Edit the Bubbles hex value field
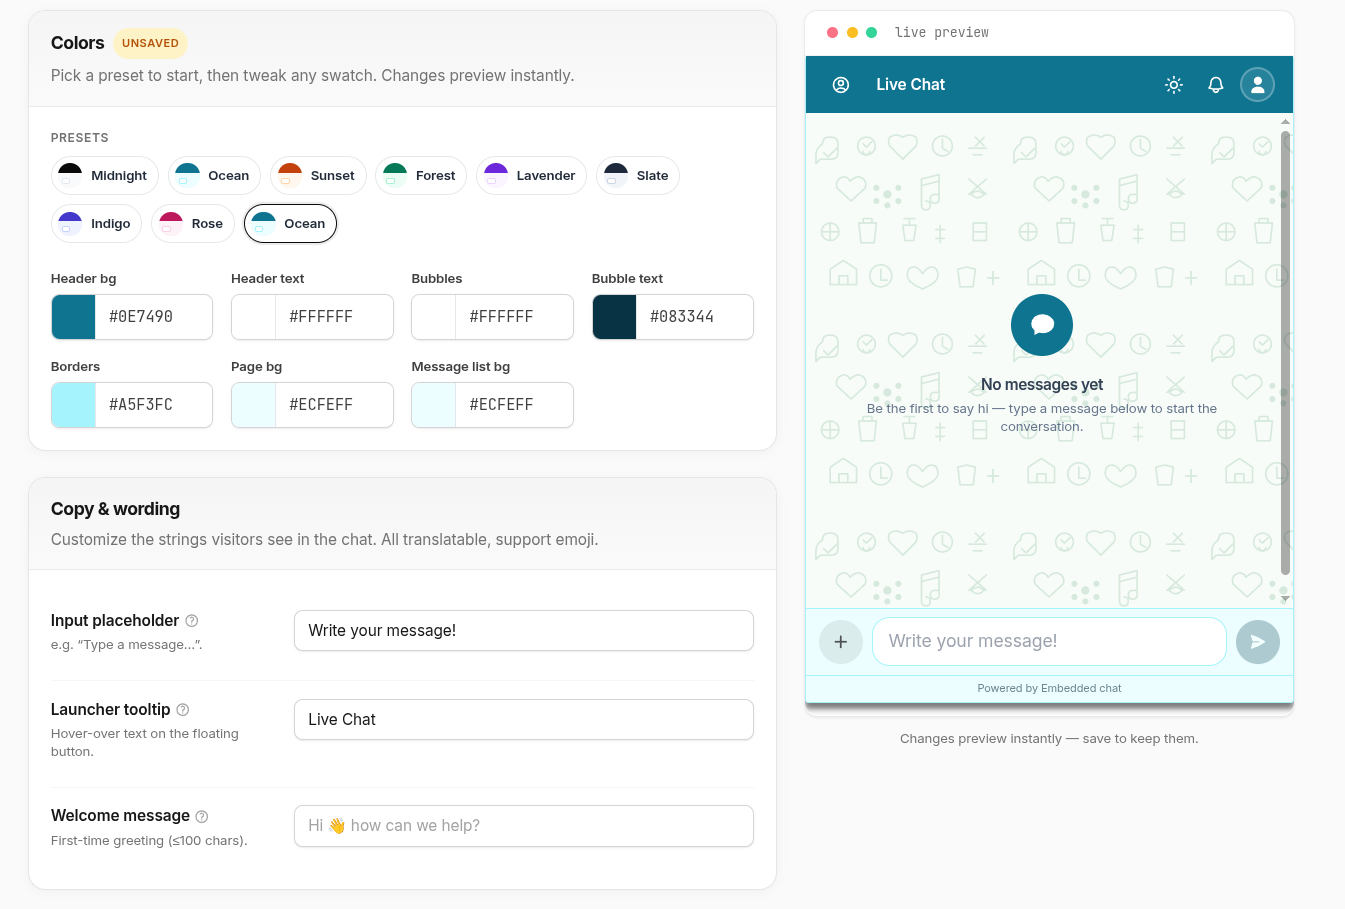This screenshot has height=909, width=1345. pyautogui.click(x=514, y=317)
